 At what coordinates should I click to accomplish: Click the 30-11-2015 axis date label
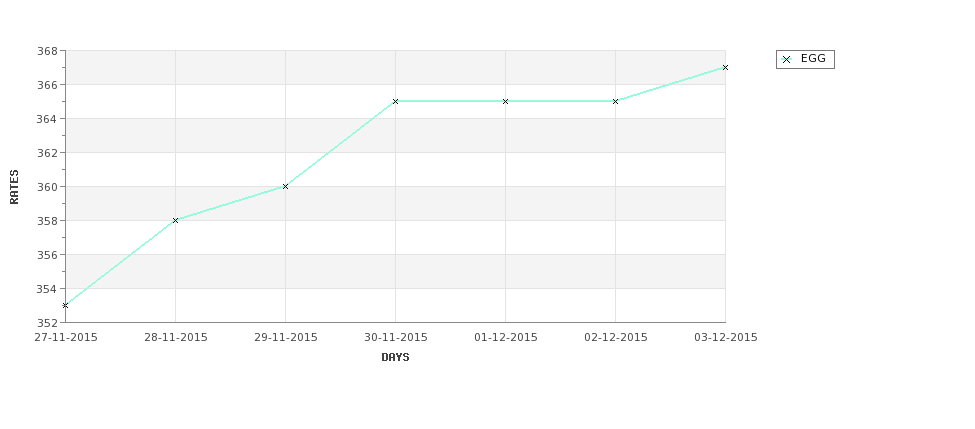click(395, 338)
